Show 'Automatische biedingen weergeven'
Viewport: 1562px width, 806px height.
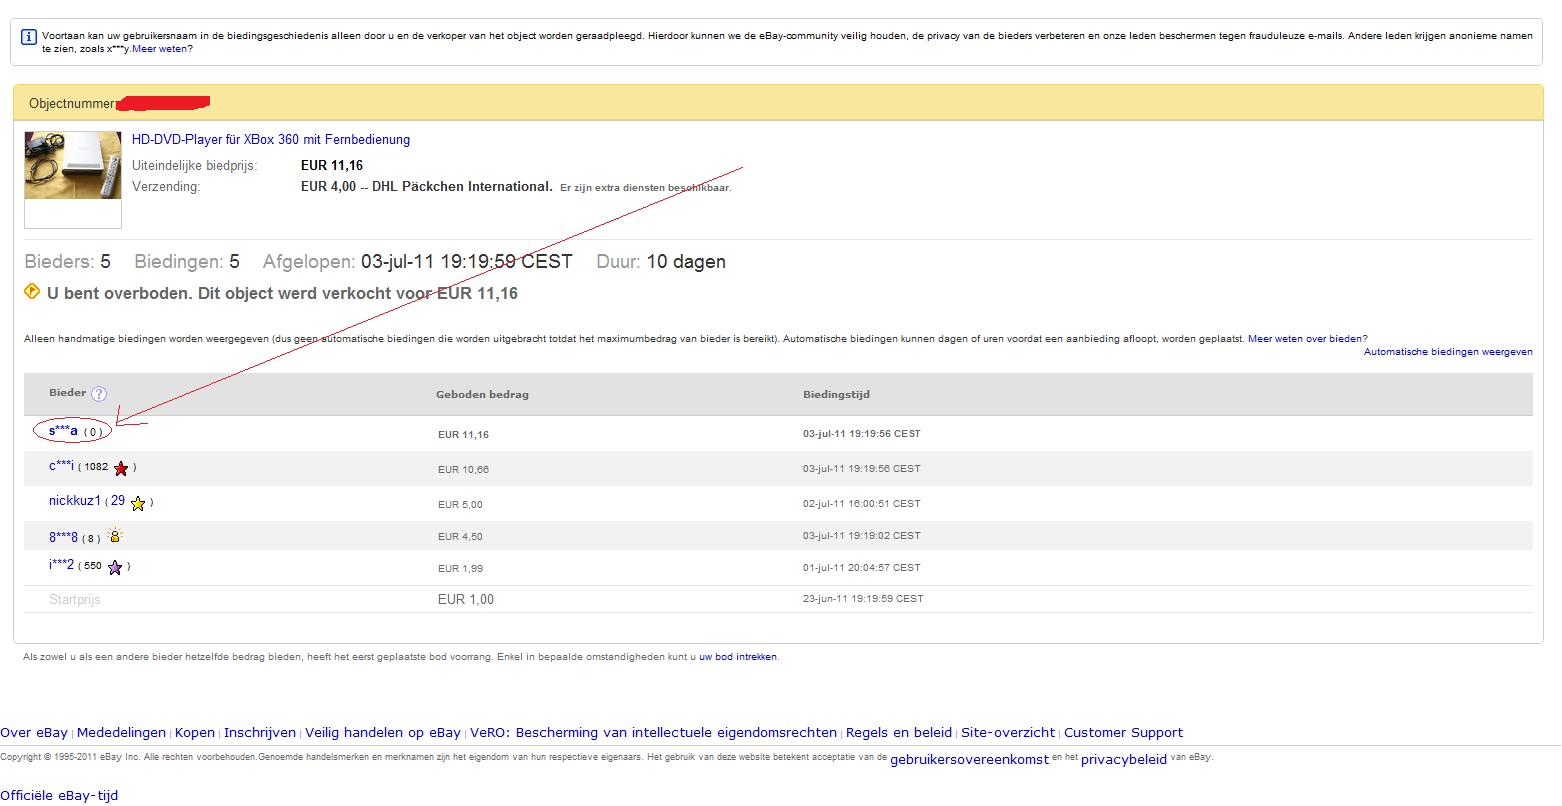pyautogui.click(x=1448, y=352)
